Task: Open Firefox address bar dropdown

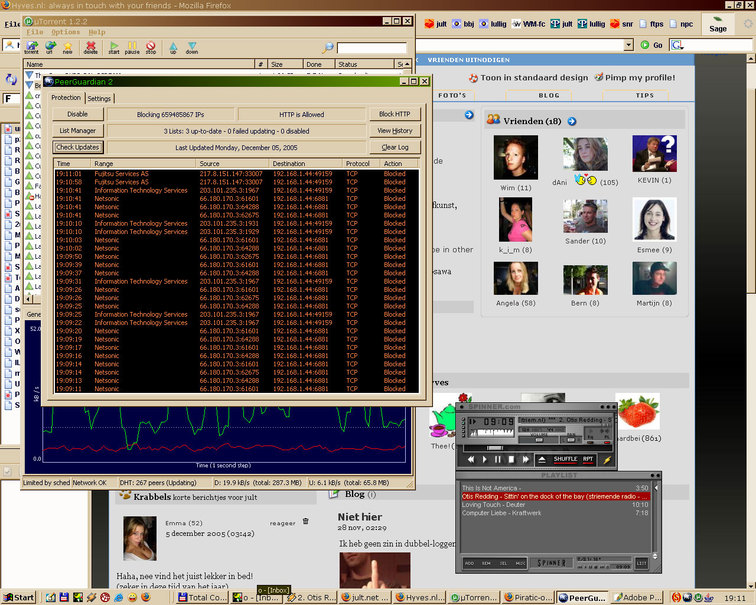Action: tap(628, 45)
